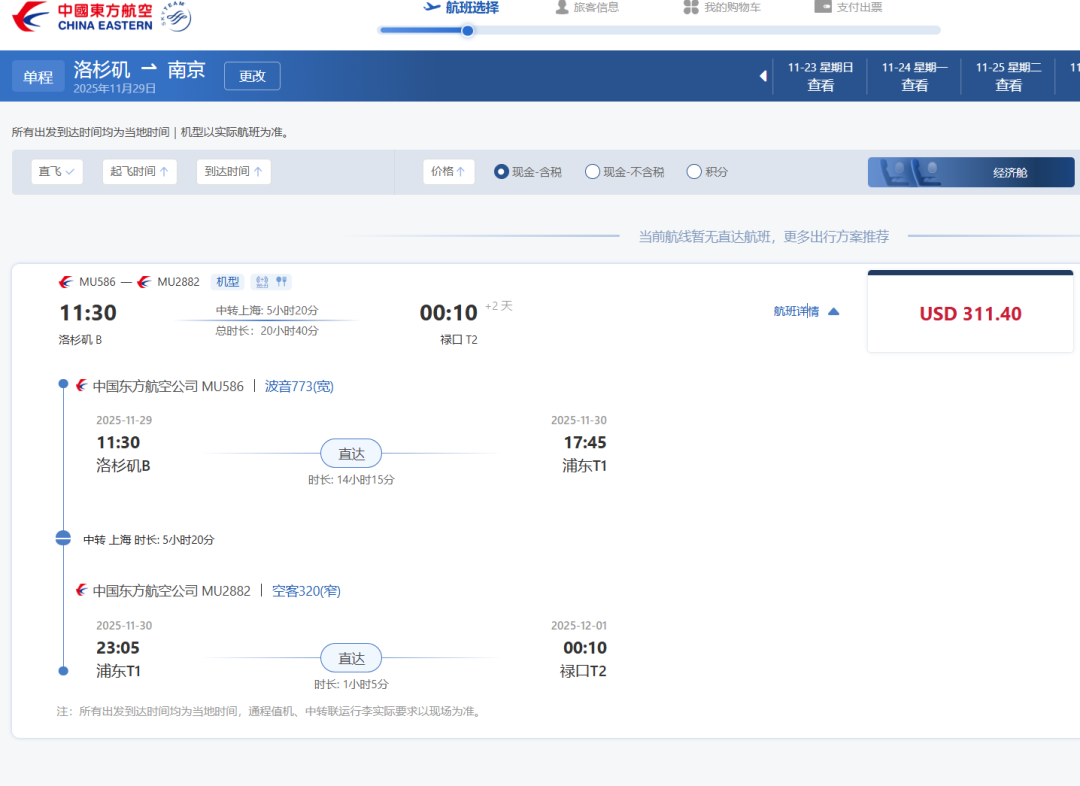Select the 积分 points radio option

[x=694, y=172]
